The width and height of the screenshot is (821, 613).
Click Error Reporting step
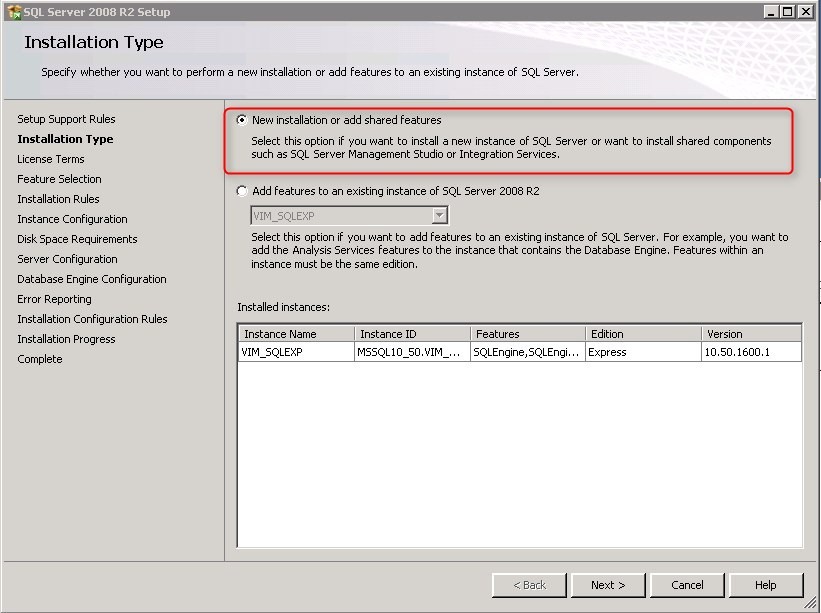click(x=54, y=299)
